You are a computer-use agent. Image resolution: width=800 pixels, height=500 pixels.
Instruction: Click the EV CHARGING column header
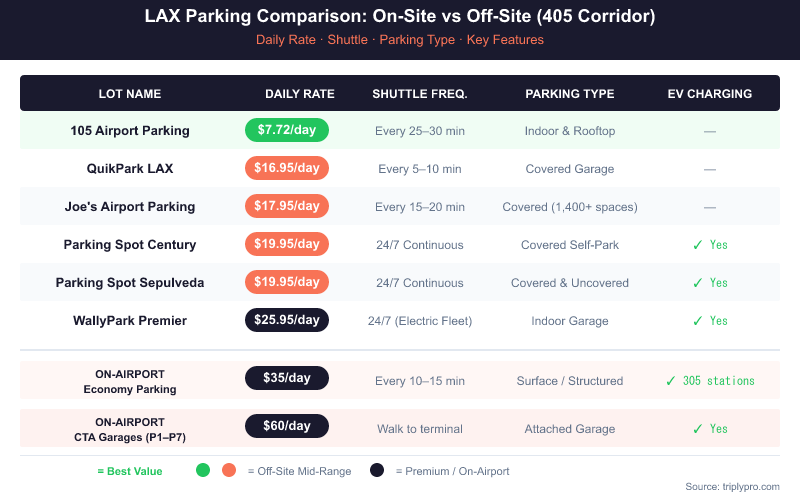[x=710, y=94]
